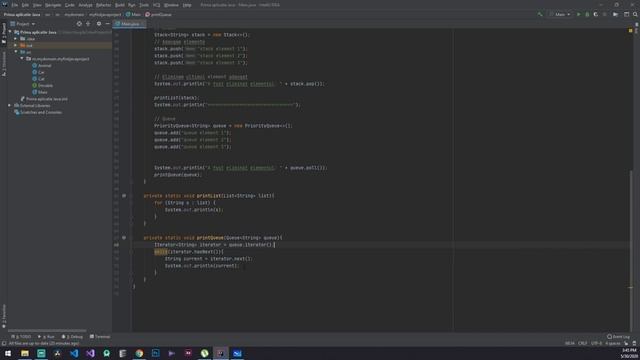The image size is (640, 360).
Task: Toggle the Run tool window button
Action: pos(46,337)
